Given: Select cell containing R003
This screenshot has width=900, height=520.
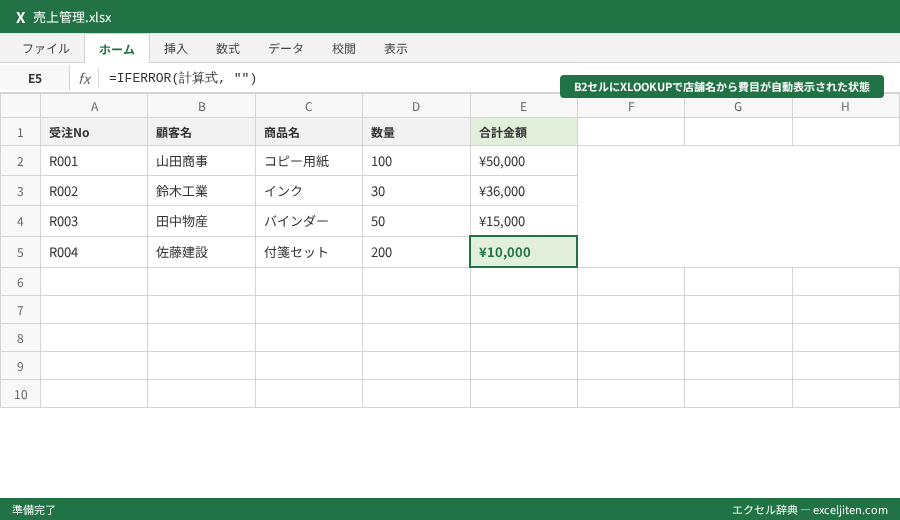Looking at the screenshot, I should (94, 222).
